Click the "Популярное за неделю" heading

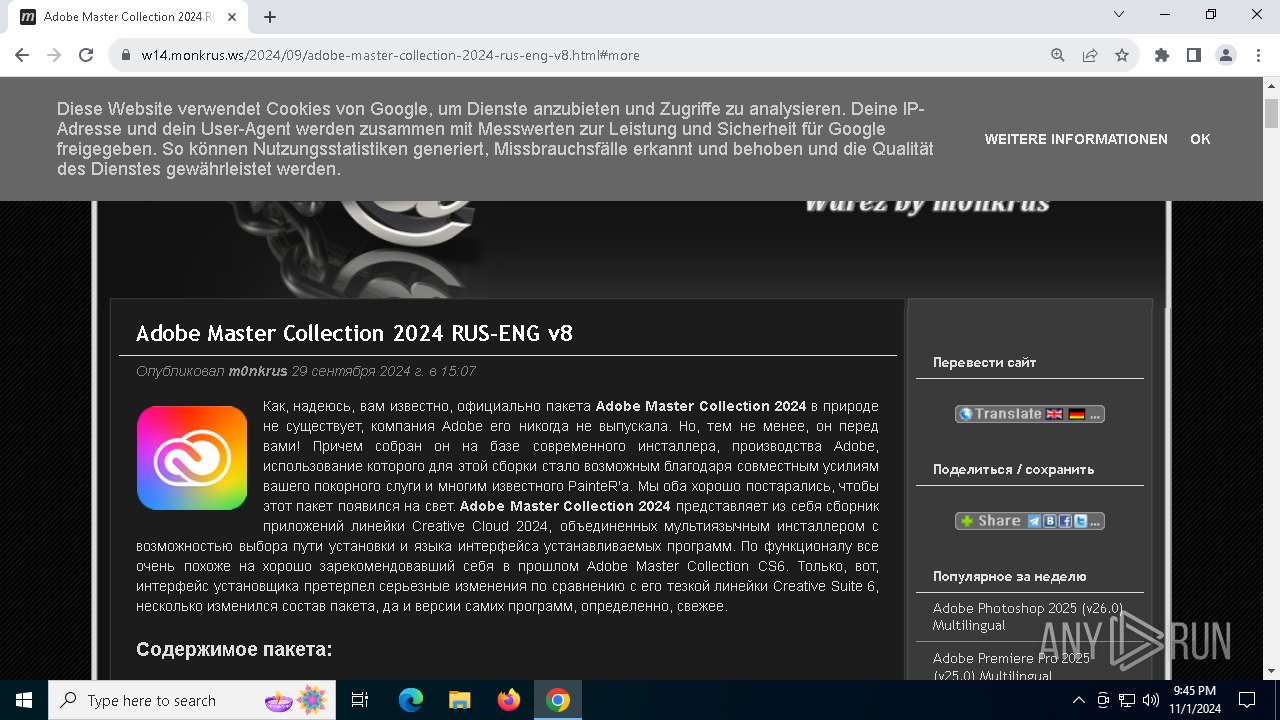click(x=1009, y=576)
